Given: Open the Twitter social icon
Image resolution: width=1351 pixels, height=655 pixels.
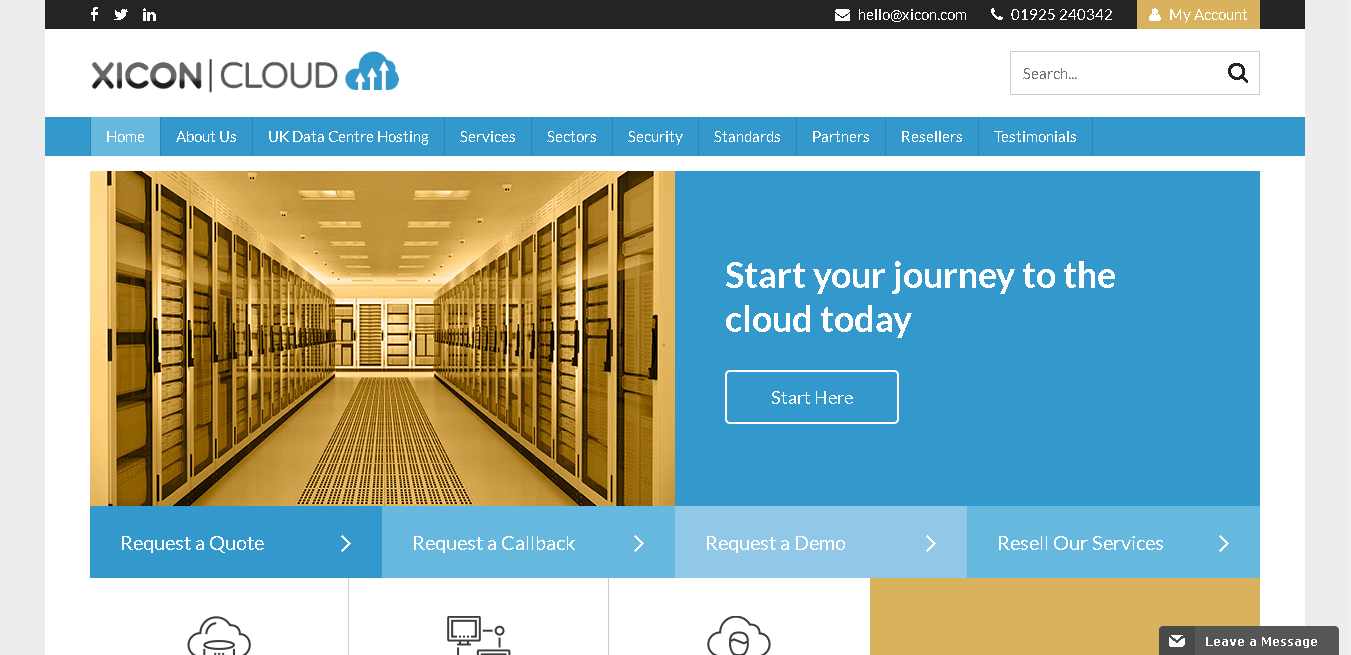Looking at the screenshot, I should coord(121,14).
